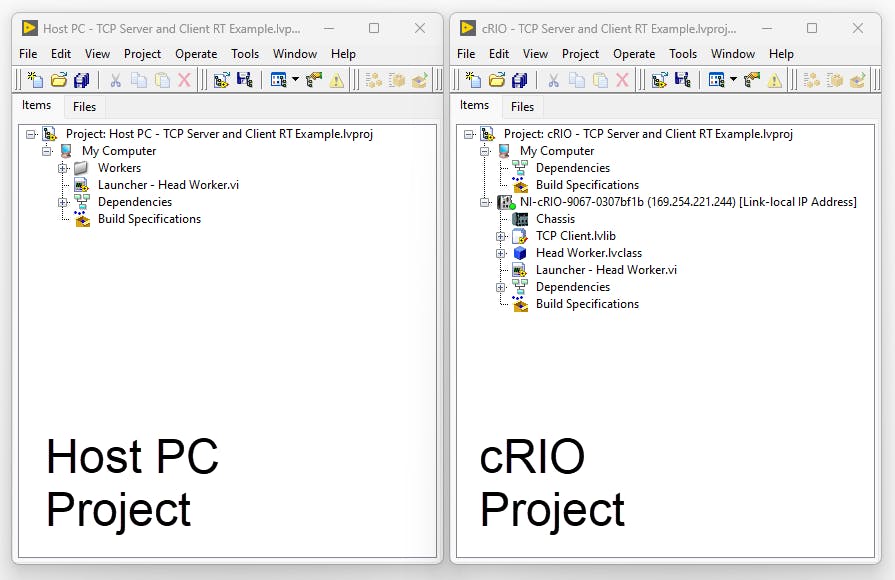Image resolution: width=895 pixels, height=580 pixels.
Task: Open Filter View dropdown arrow in Host PC toolbar
Action: point(296,79)
